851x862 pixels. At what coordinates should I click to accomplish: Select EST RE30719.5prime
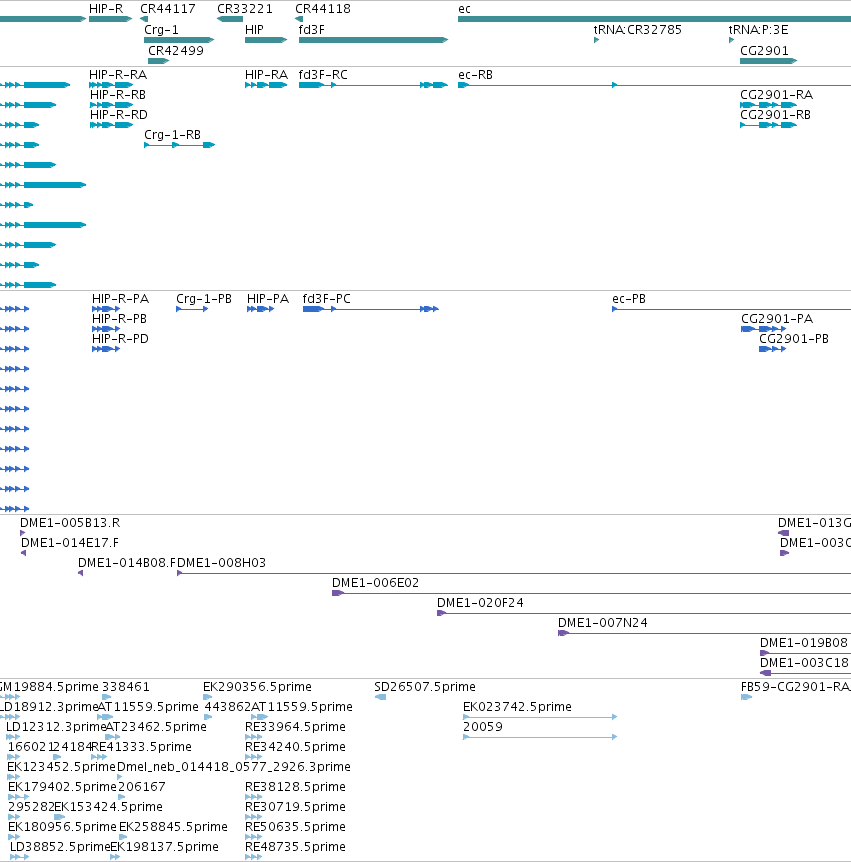253,816
